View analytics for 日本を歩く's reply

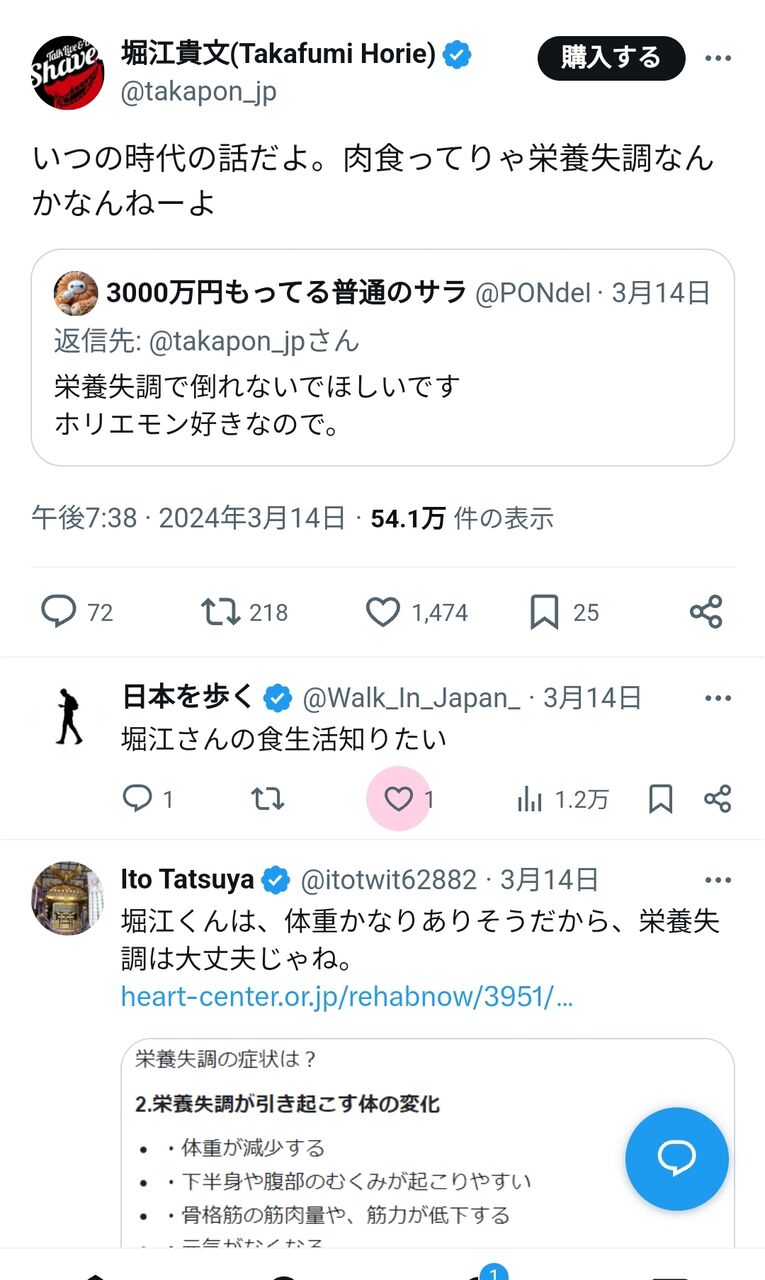coord(530,799)
